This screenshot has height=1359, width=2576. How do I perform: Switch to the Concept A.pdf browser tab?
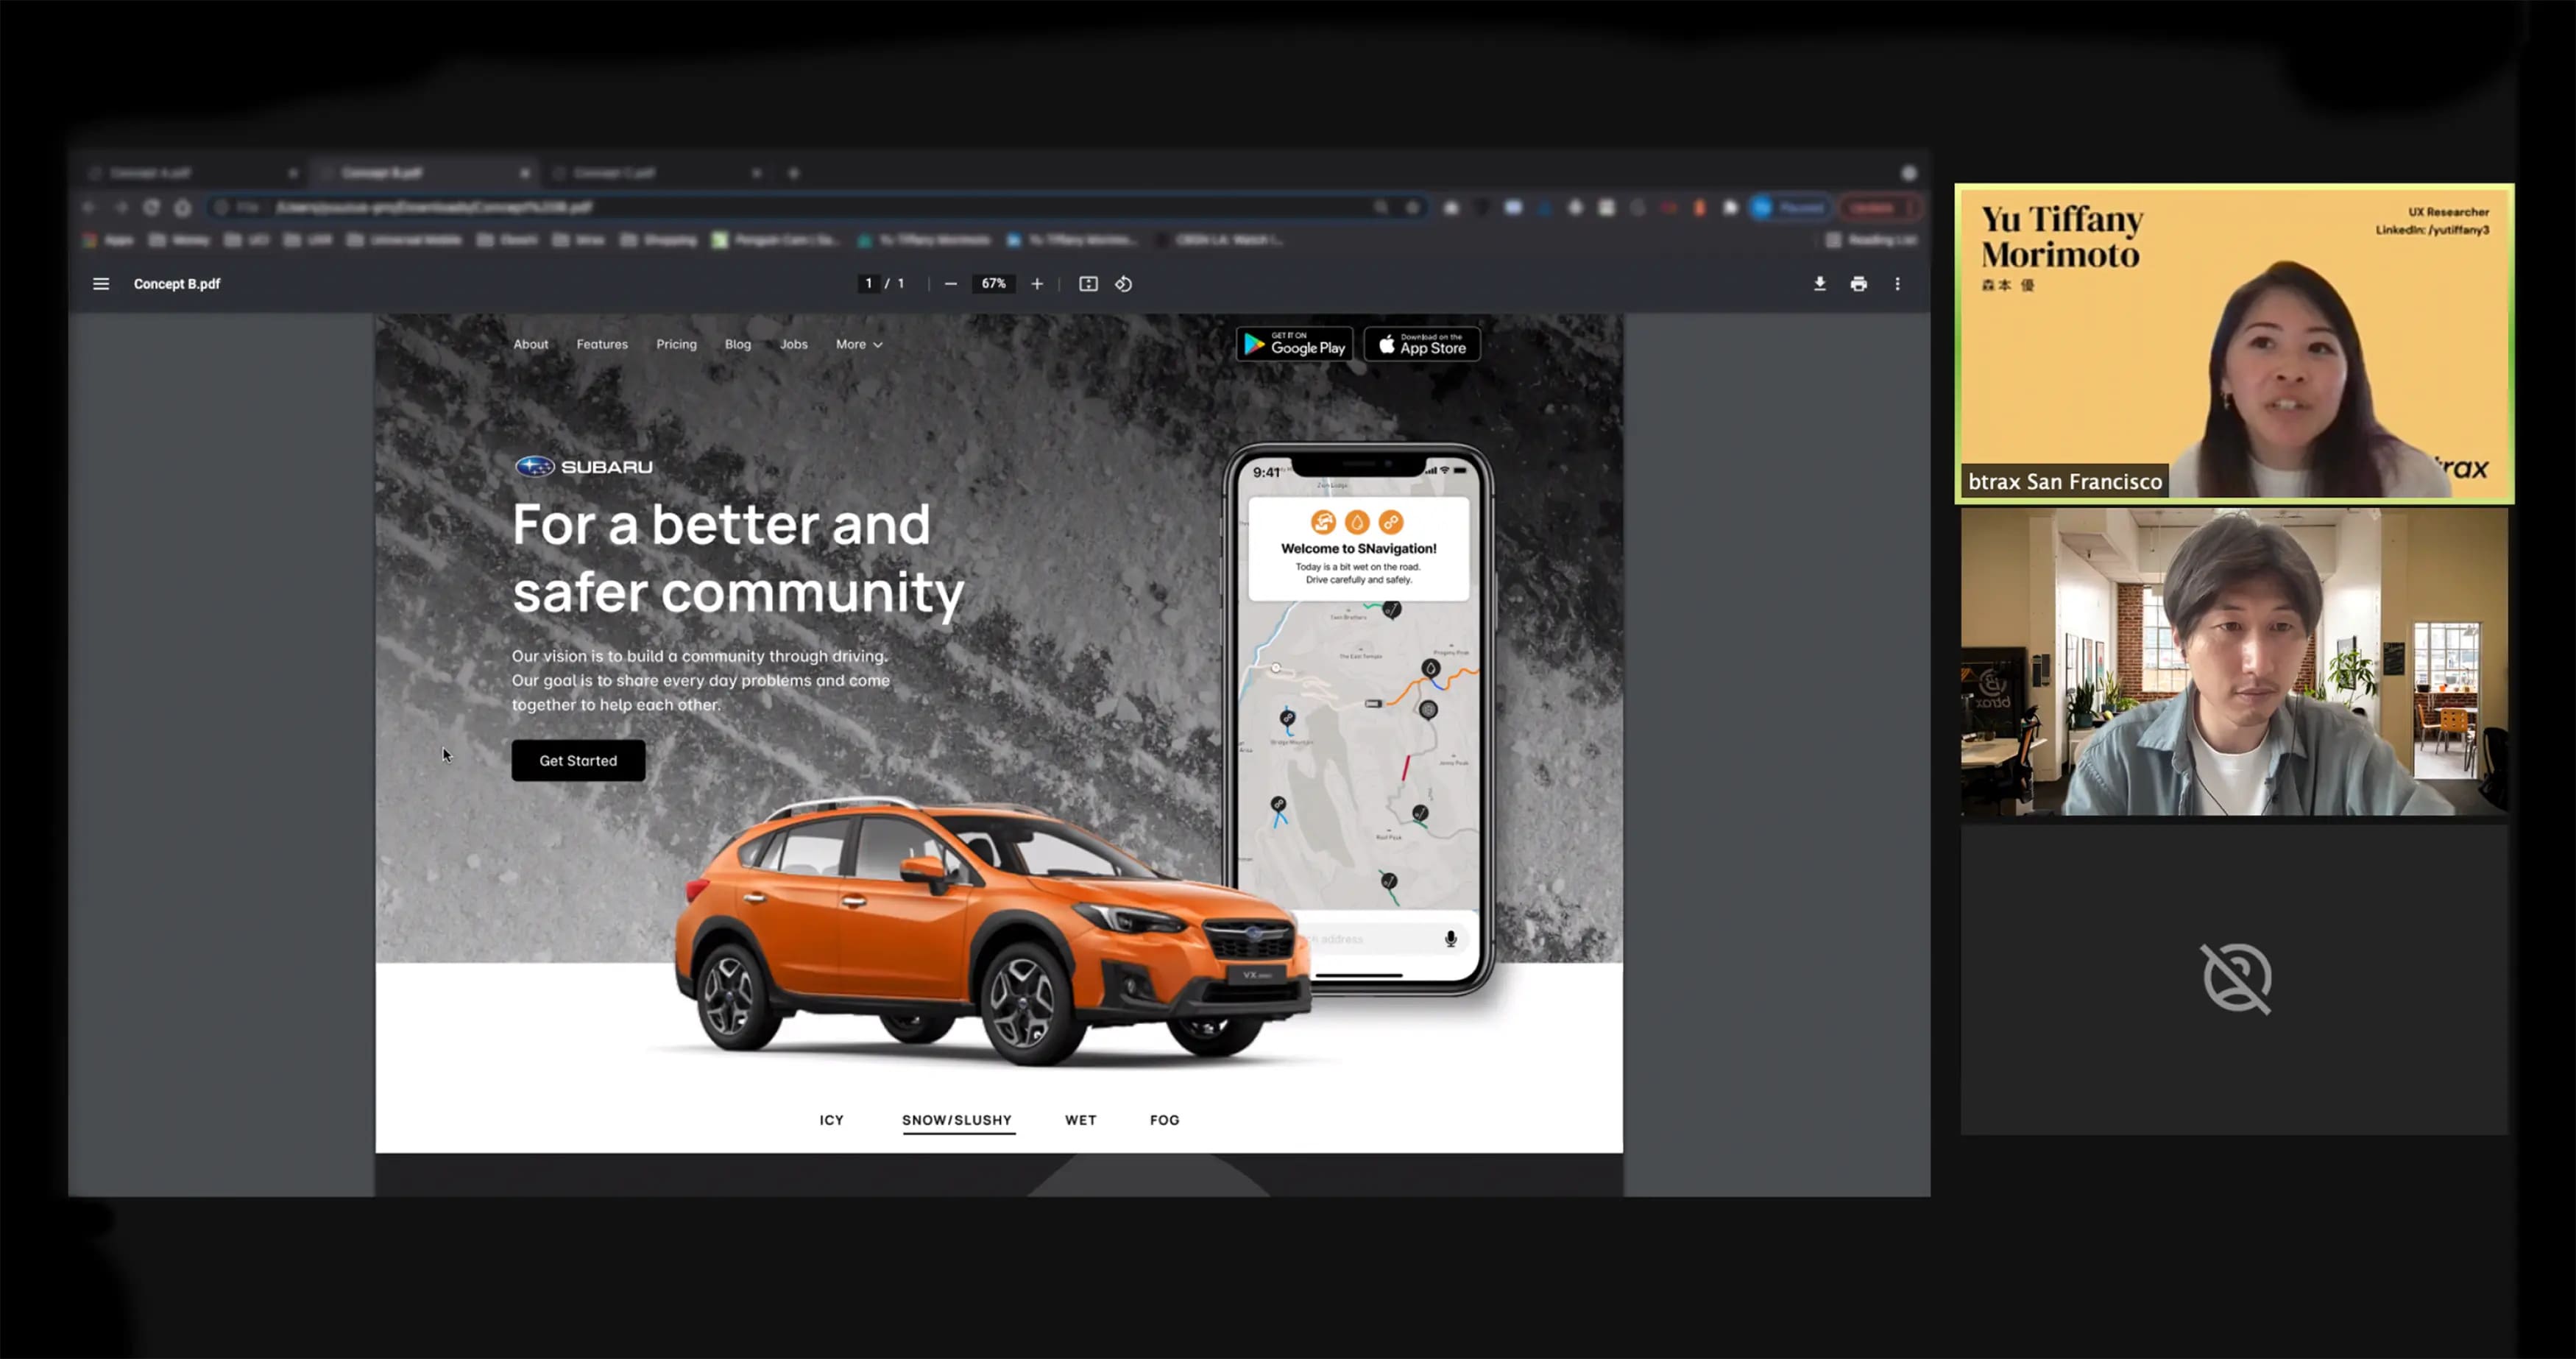pos(190,173)
